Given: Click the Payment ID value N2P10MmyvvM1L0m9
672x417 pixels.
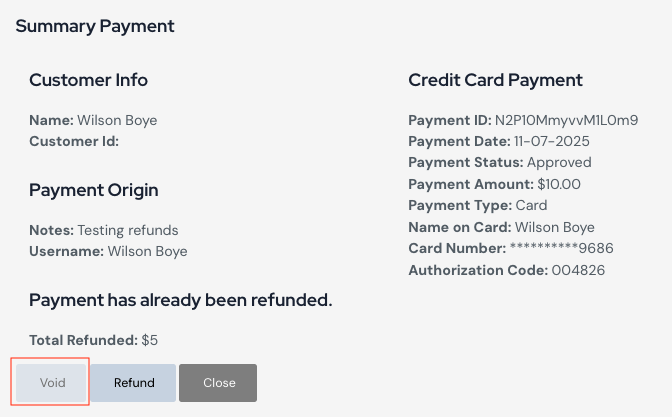Looking at the screenshot, I should point(566,120).
